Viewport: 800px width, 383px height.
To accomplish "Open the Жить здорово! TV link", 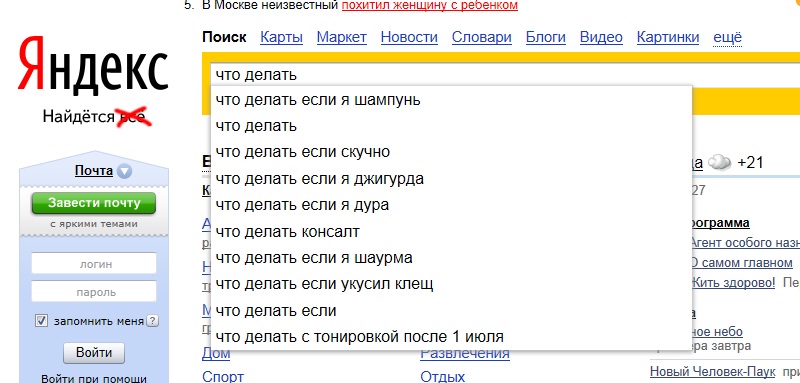I will coord(733,282).
